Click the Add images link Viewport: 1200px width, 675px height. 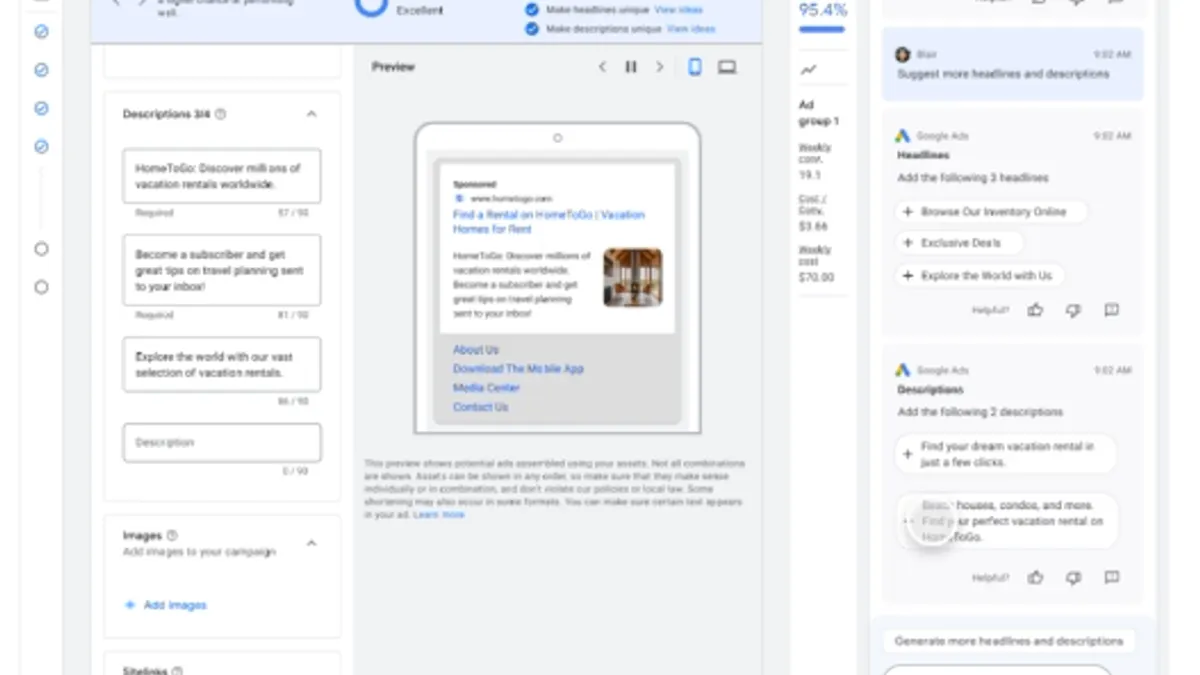tap(166, 605)
